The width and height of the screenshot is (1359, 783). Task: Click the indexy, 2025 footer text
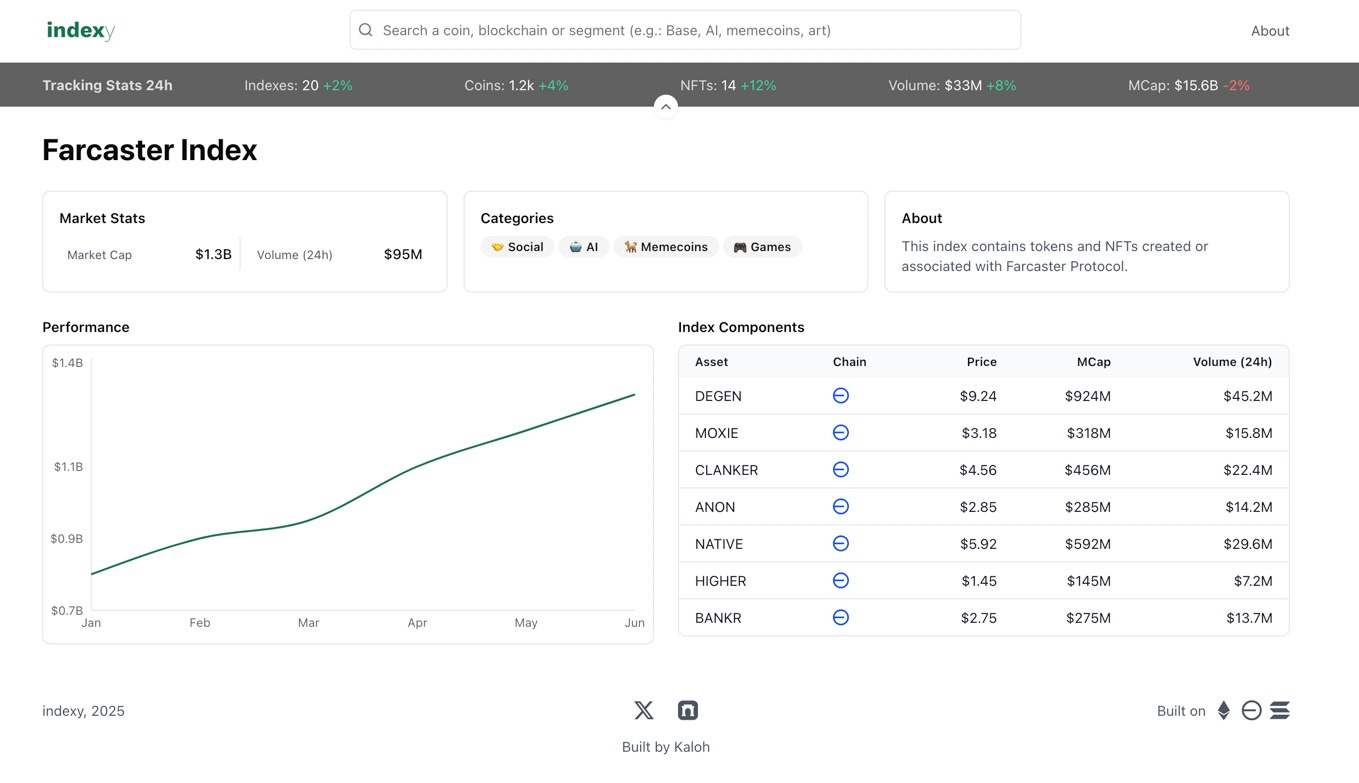point(83,711)
